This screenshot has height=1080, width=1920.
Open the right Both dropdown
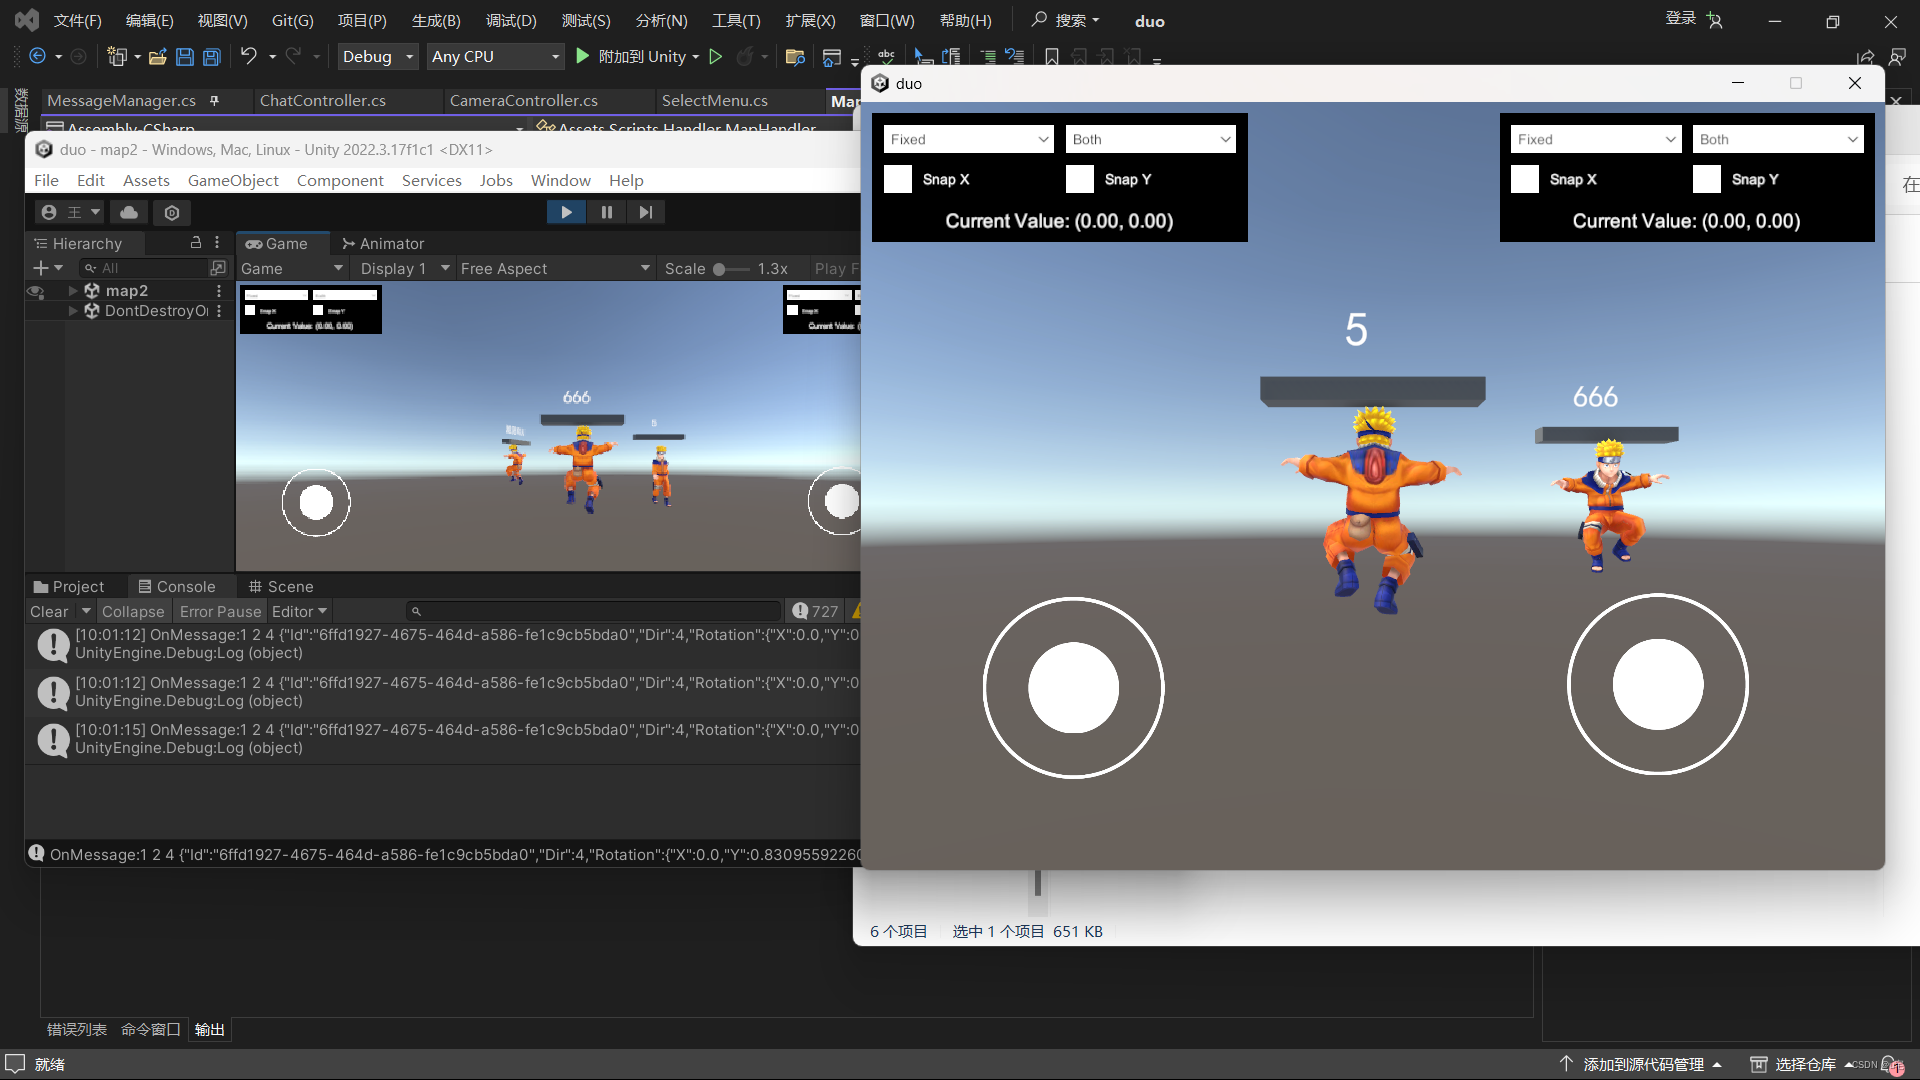(1777, 139)
